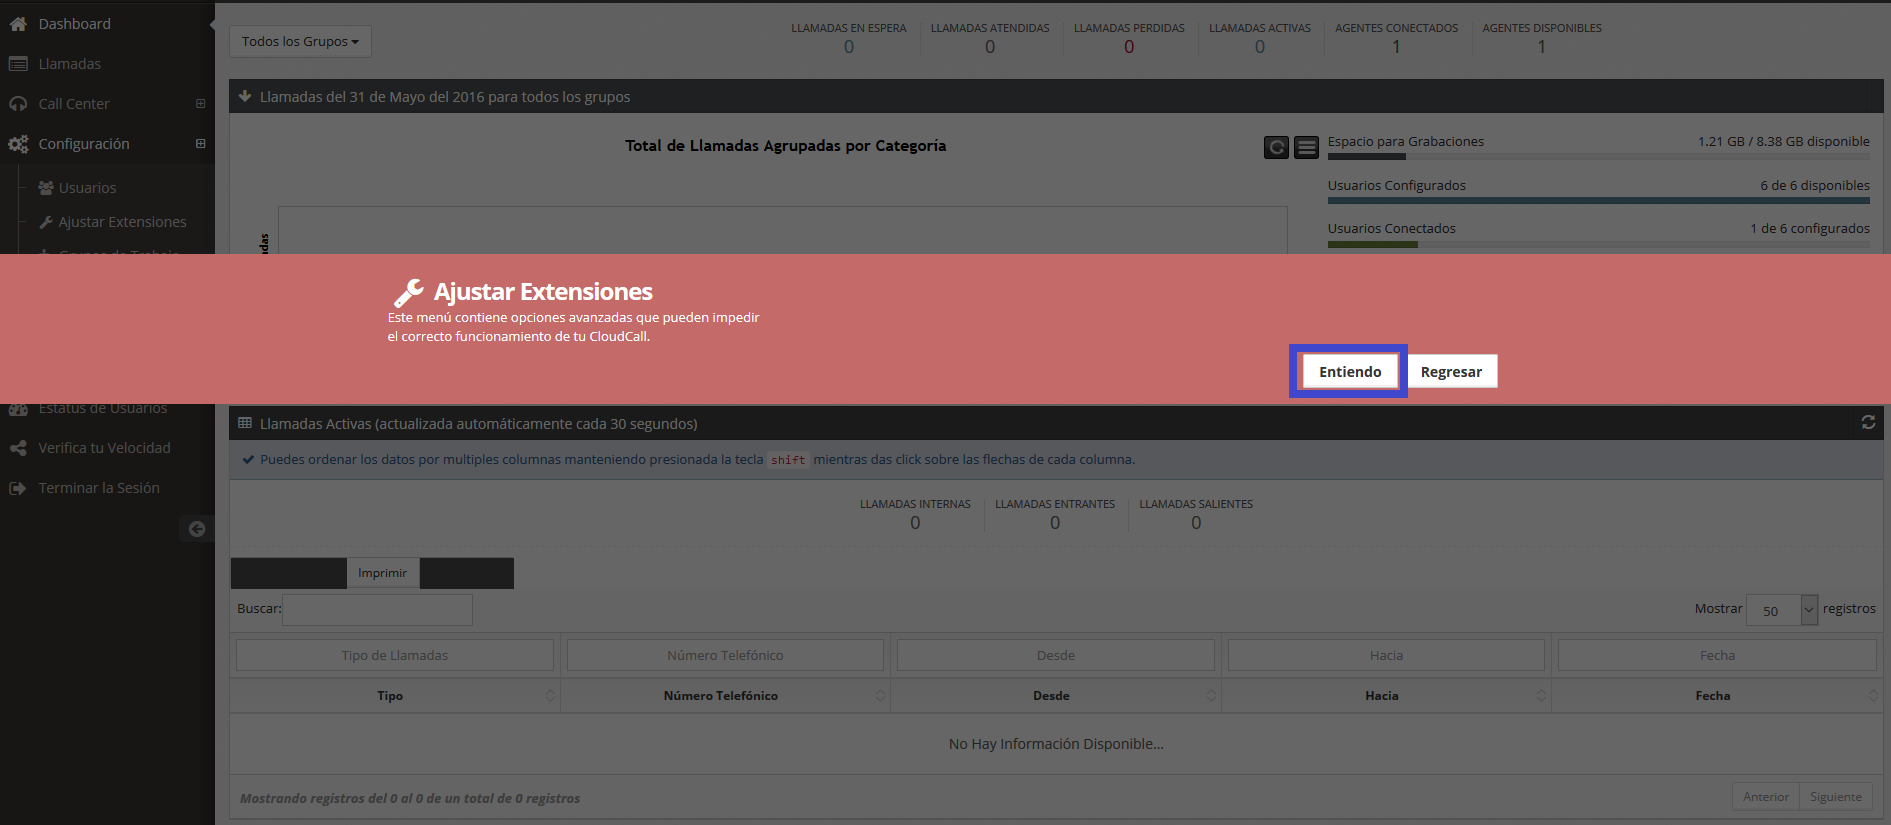
Task: Open the Dashboard home icon
Action: [x=18, y=24]
